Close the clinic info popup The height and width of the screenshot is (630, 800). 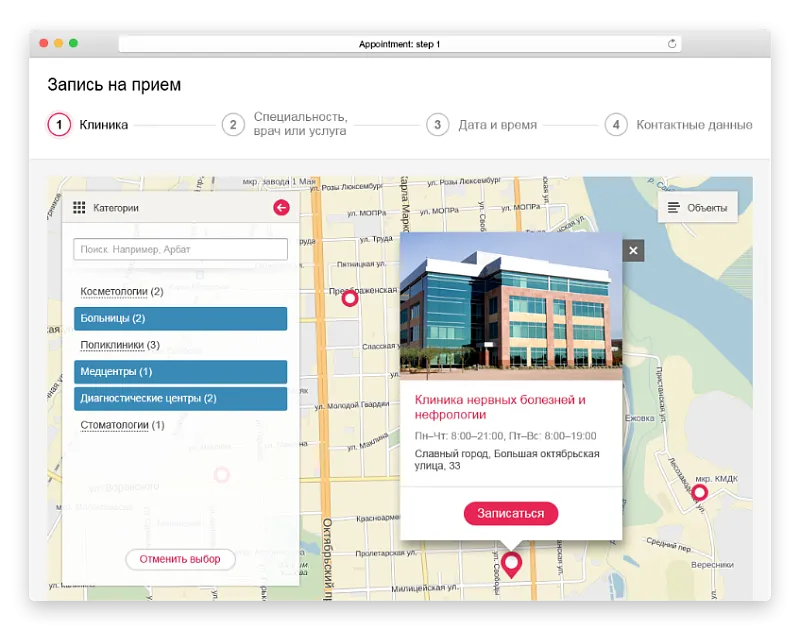[x=633, y=250]
